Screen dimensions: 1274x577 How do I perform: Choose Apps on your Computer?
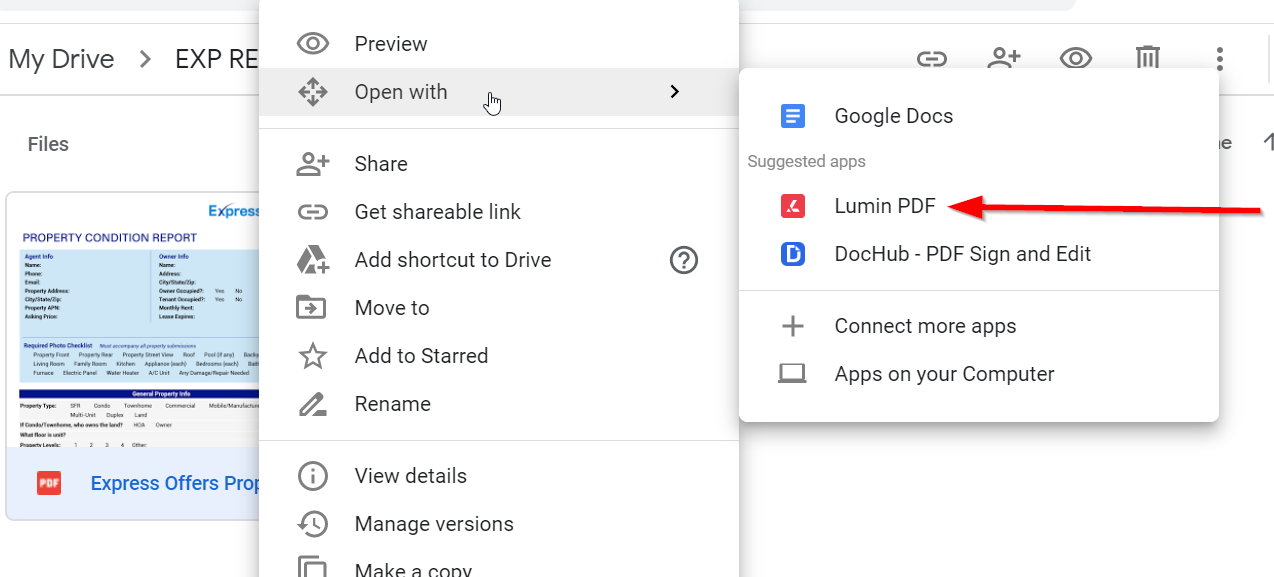(x=979, y=374)
